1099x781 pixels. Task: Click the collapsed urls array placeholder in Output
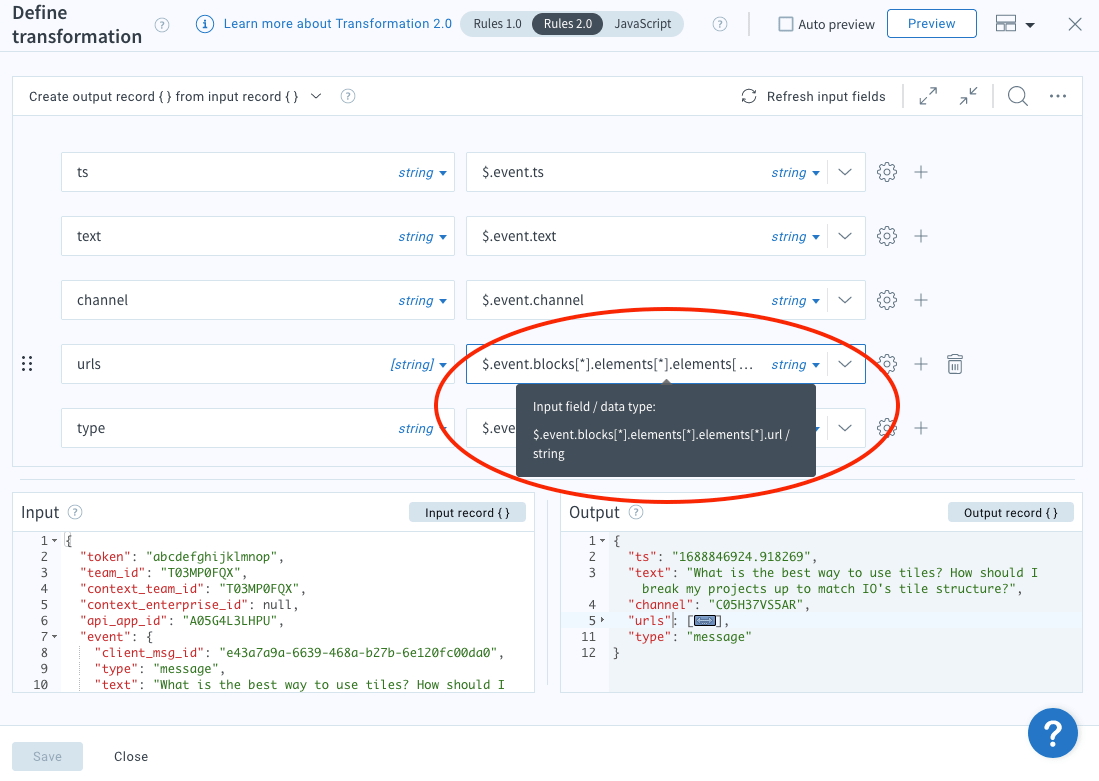point(704,620)
